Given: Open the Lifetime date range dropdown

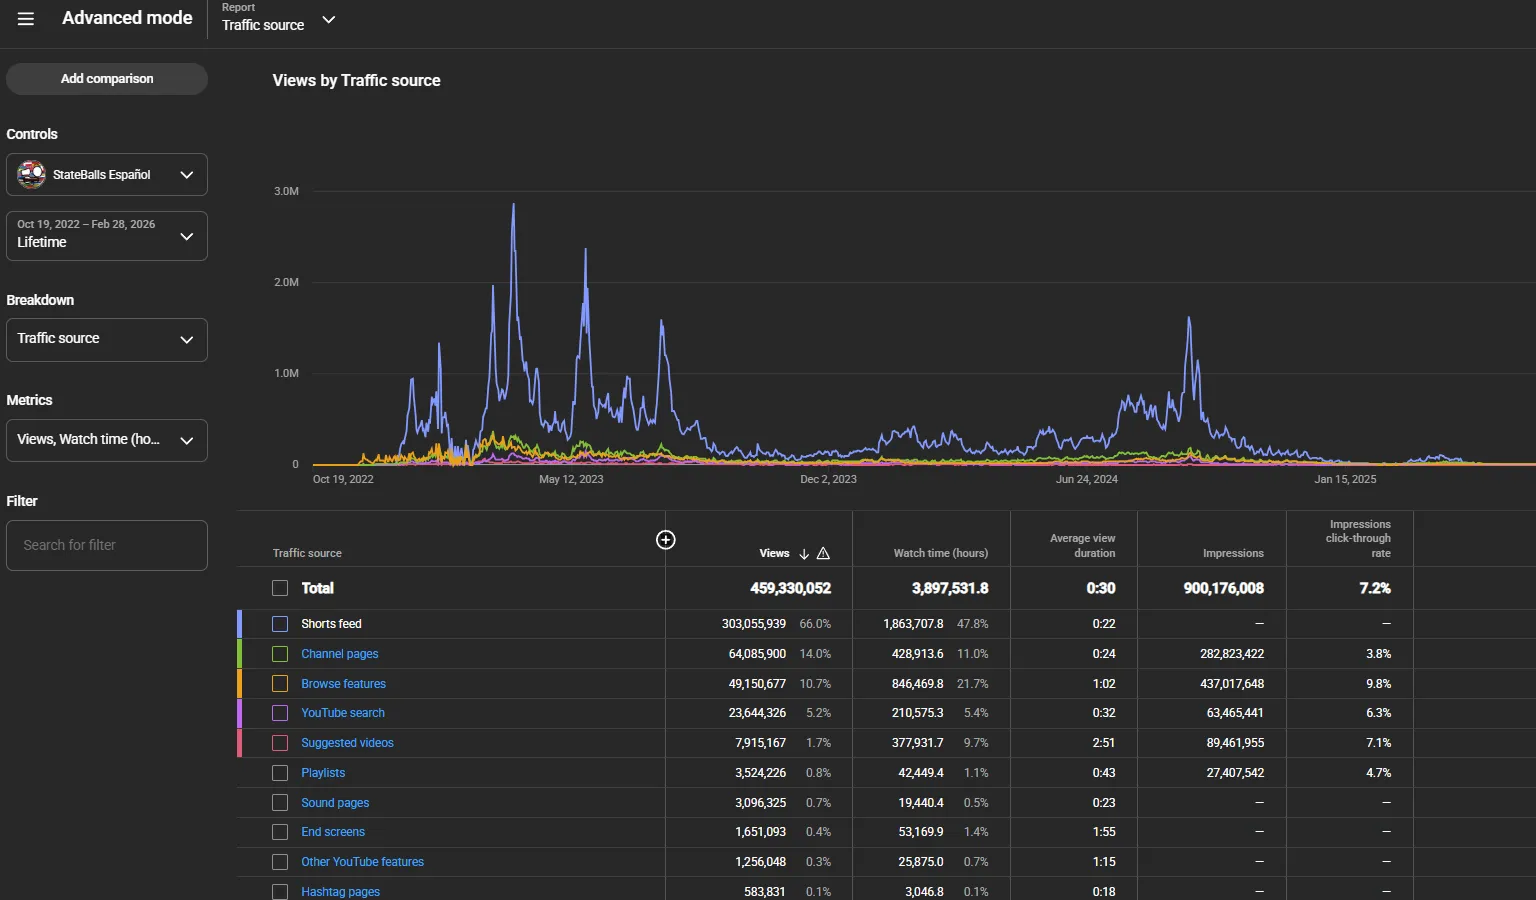Looking at the screenshot, I should 107,236.
